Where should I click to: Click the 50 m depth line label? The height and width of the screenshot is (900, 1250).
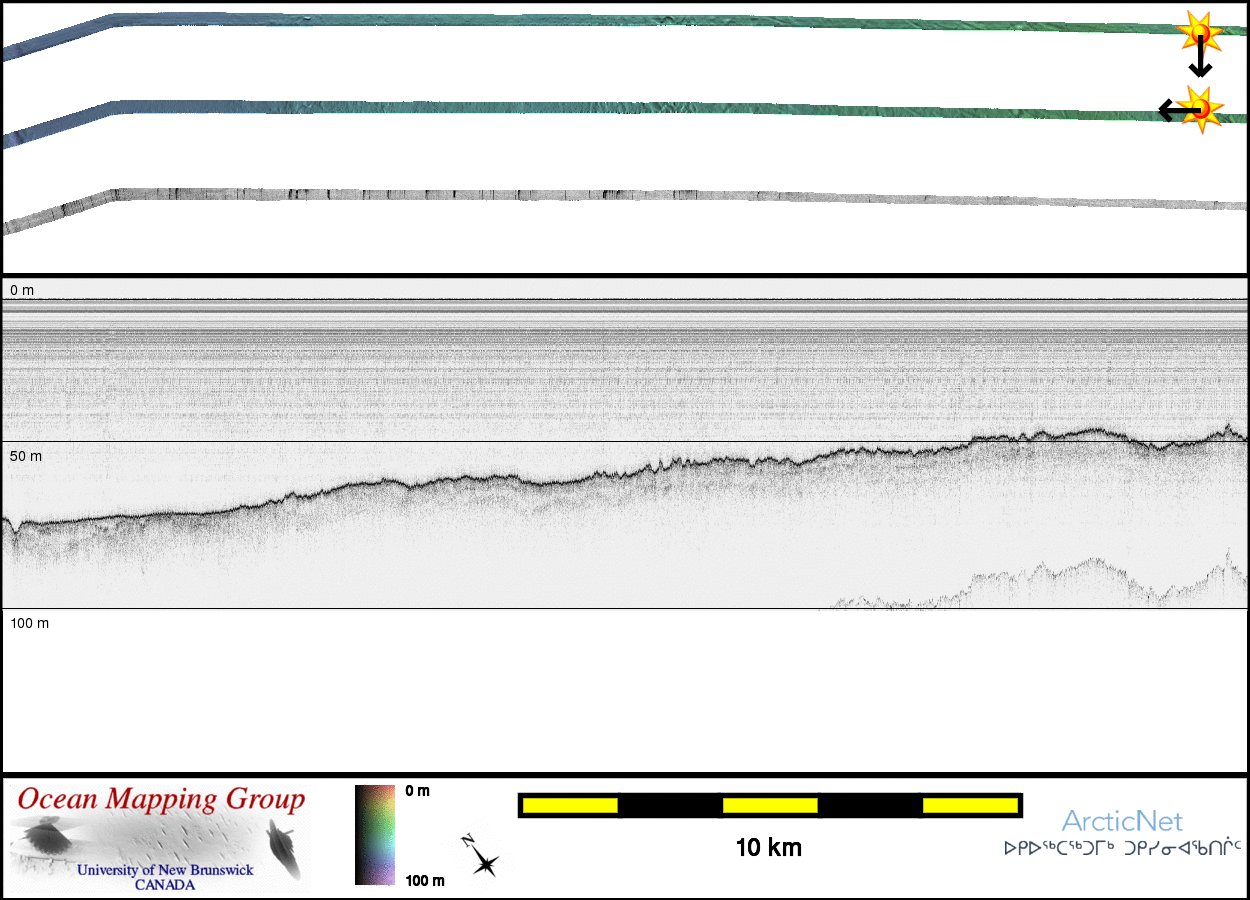click(x=26, y=456)
